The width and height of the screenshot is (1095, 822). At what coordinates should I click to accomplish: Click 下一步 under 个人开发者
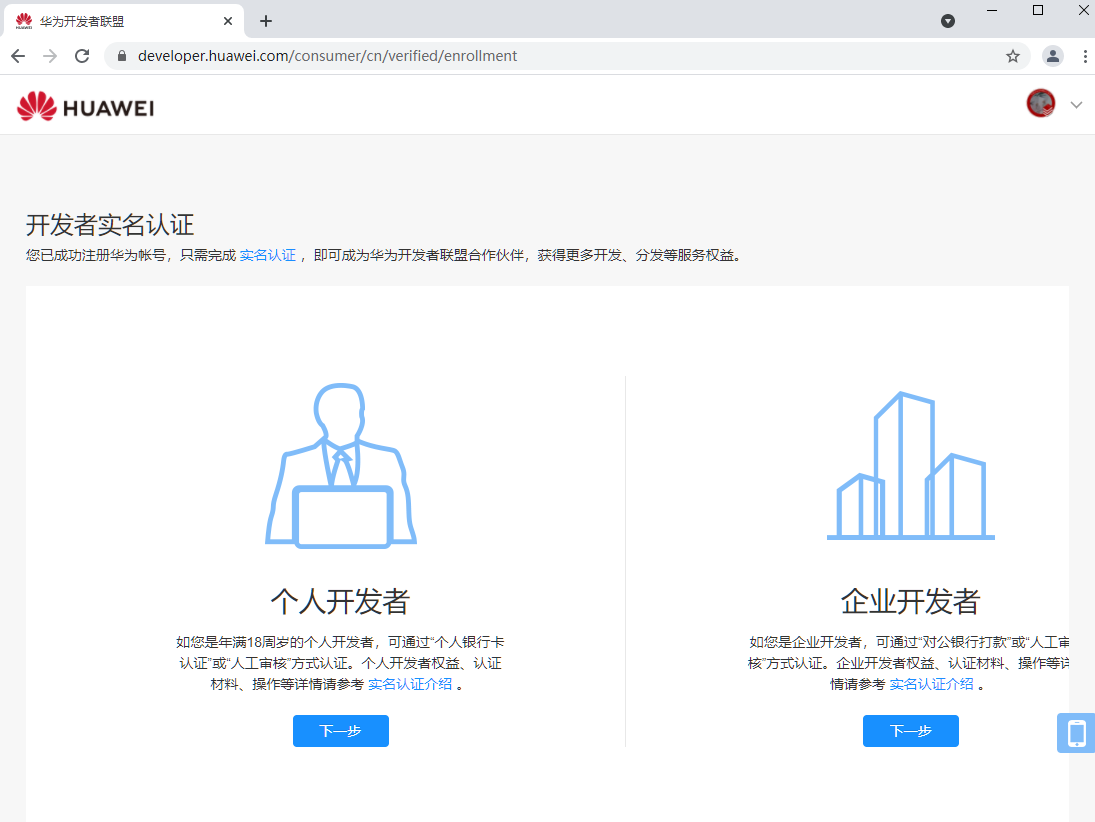tap(341, 731)
